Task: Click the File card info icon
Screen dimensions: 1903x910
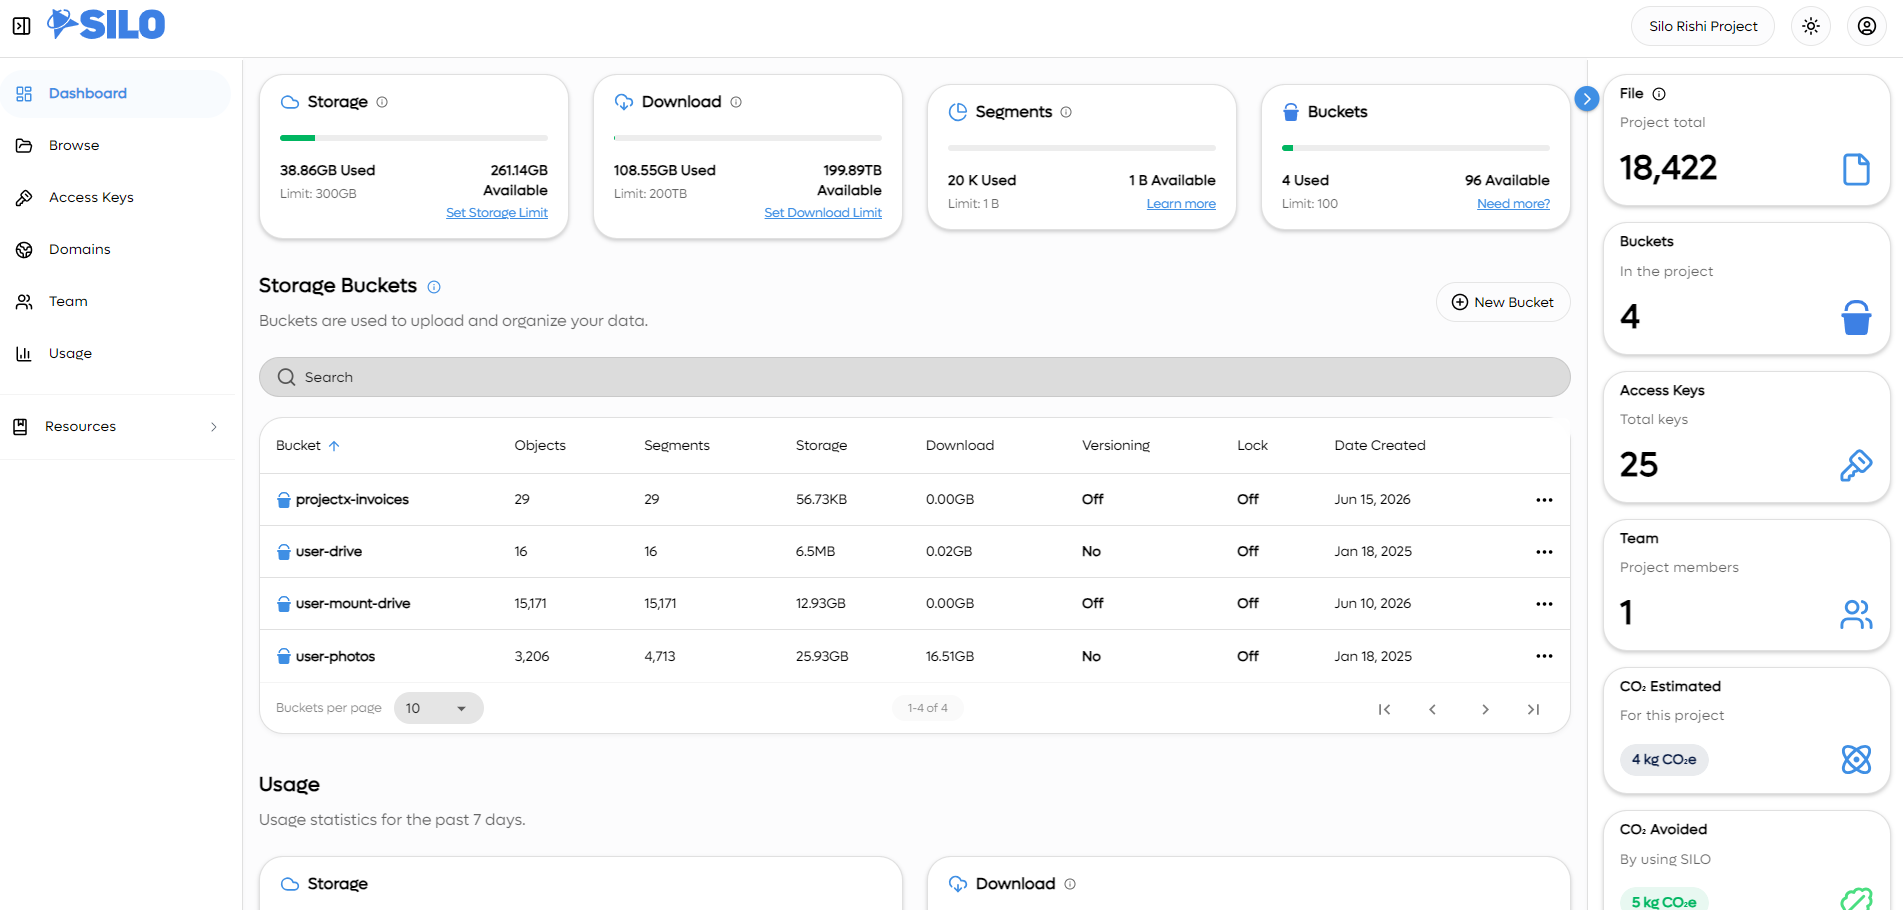Action: (1659, 94)
